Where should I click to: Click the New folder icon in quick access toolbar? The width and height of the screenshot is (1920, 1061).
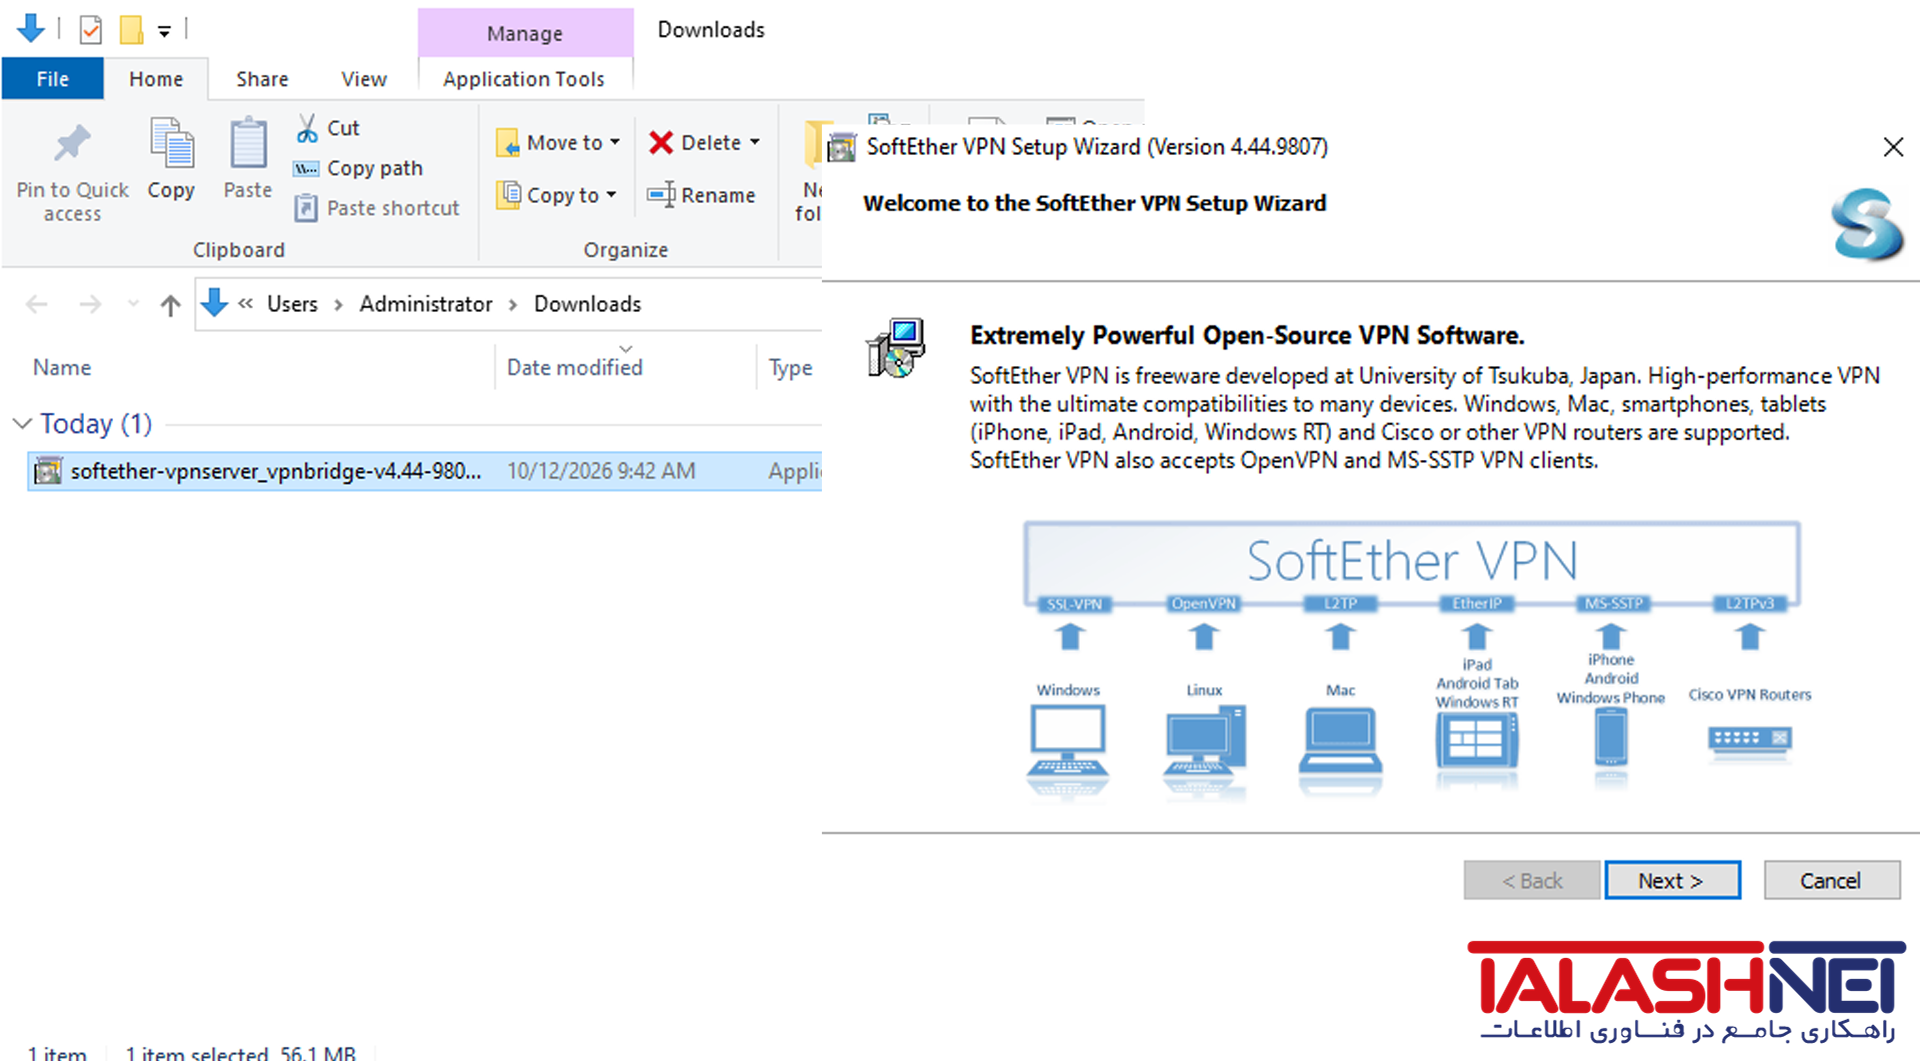[x=131, y=30]
